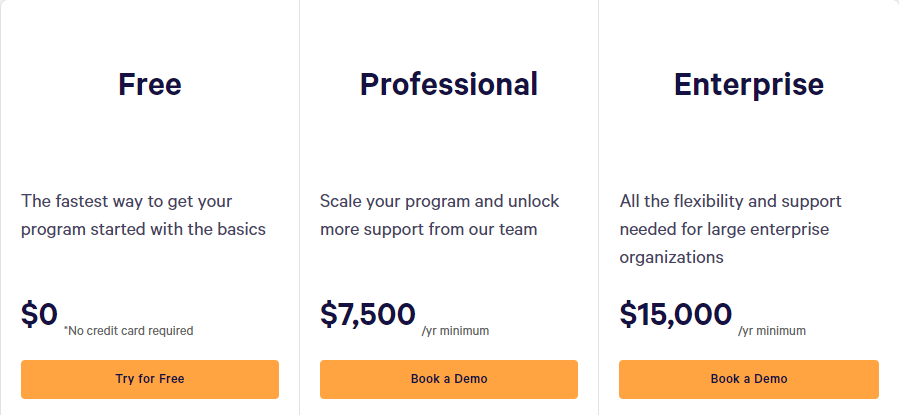Viewport: 899px width, 415px height.
Task: Click the $15,000 price figure
Action: (675, 315)
